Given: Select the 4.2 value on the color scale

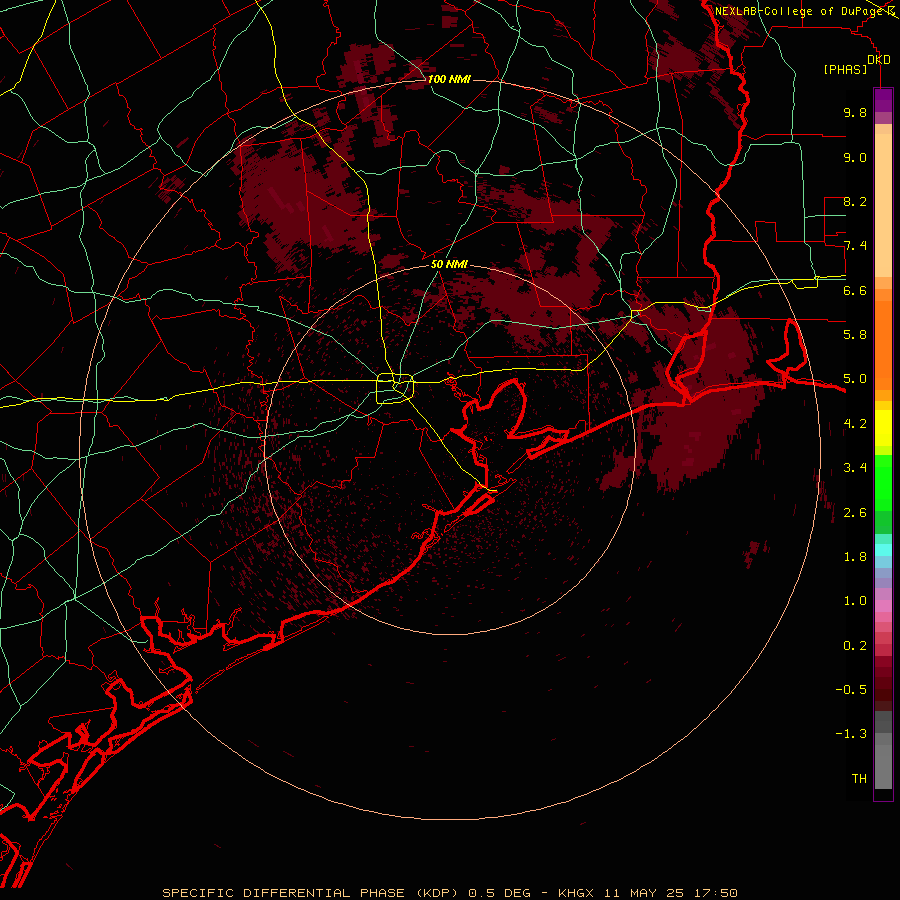Looking at the screenshot, I should coord(855,424).
